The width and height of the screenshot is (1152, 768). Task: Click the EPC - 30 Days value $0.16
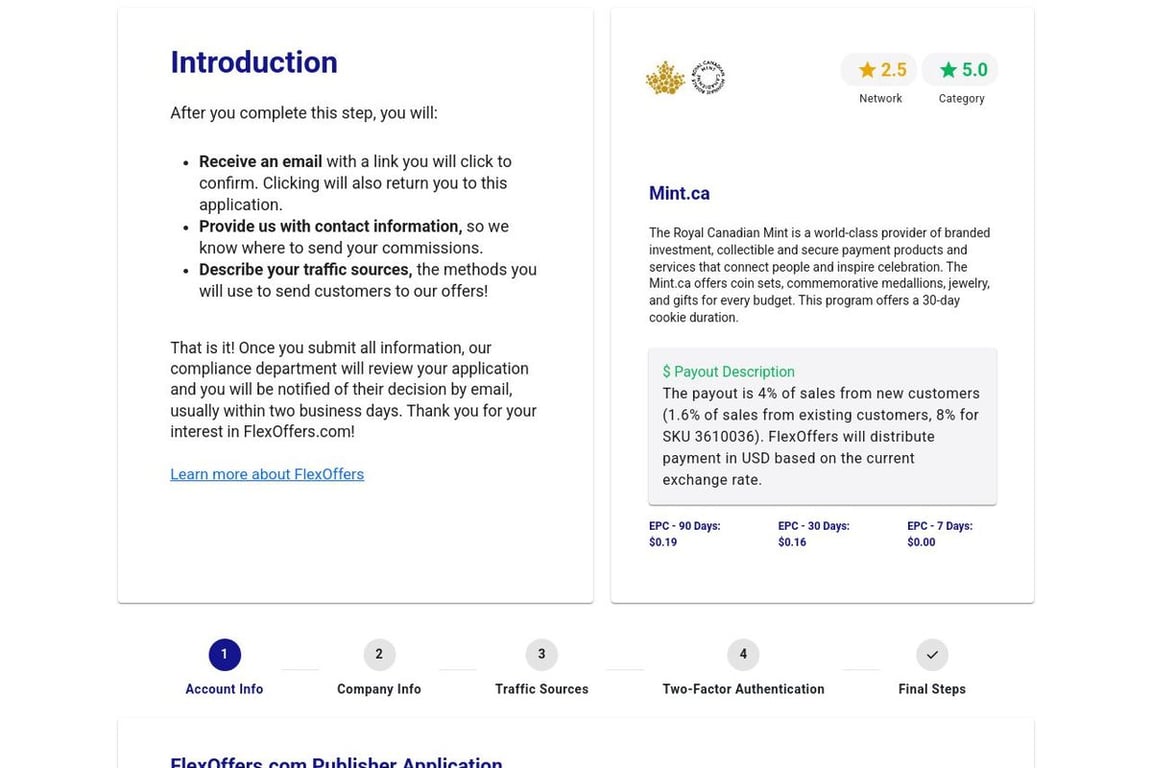(x=792, y=542)
